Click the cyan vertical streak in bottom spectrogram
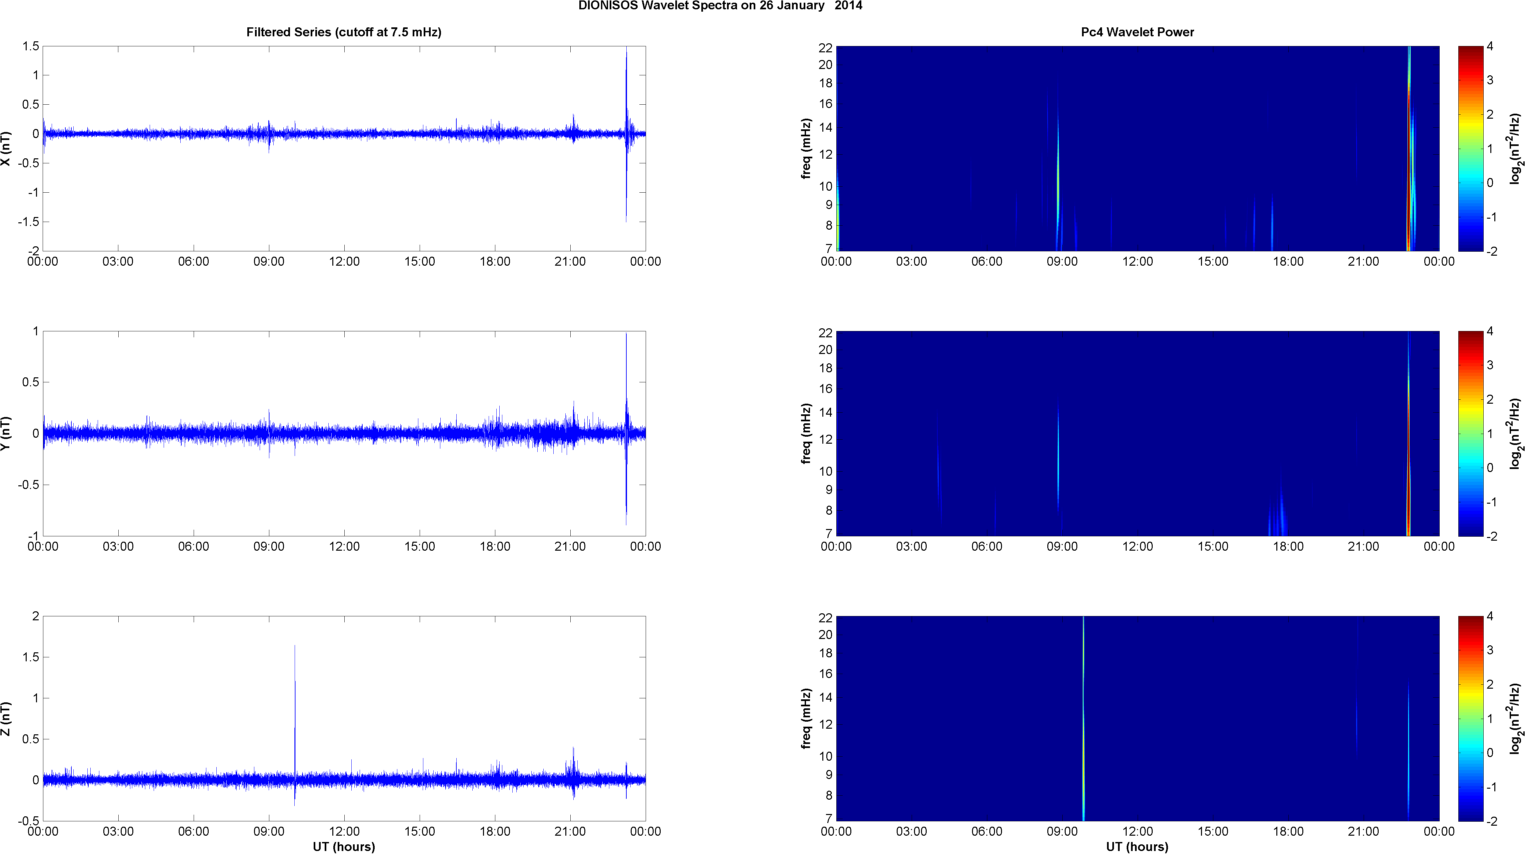This screenshot has height=854, width=1525. (1083, 718)
